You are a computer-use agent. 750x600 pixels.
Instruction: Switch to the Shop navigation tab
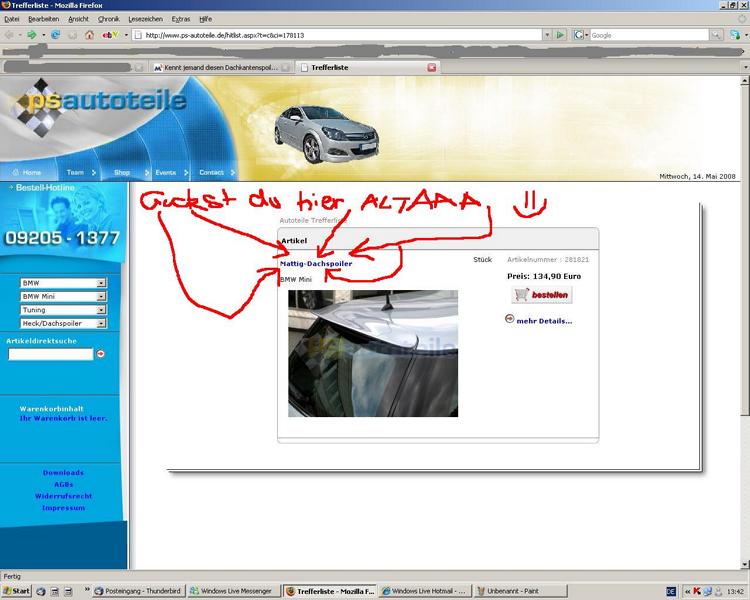coord(122,172)
